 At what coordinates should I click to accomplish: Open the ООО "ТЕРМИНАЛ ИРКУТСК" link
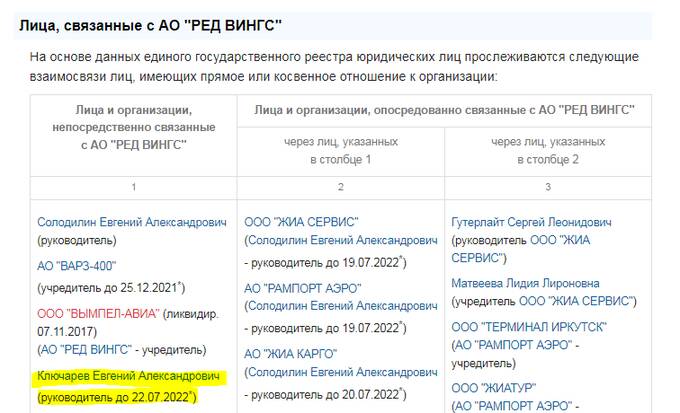529,327
